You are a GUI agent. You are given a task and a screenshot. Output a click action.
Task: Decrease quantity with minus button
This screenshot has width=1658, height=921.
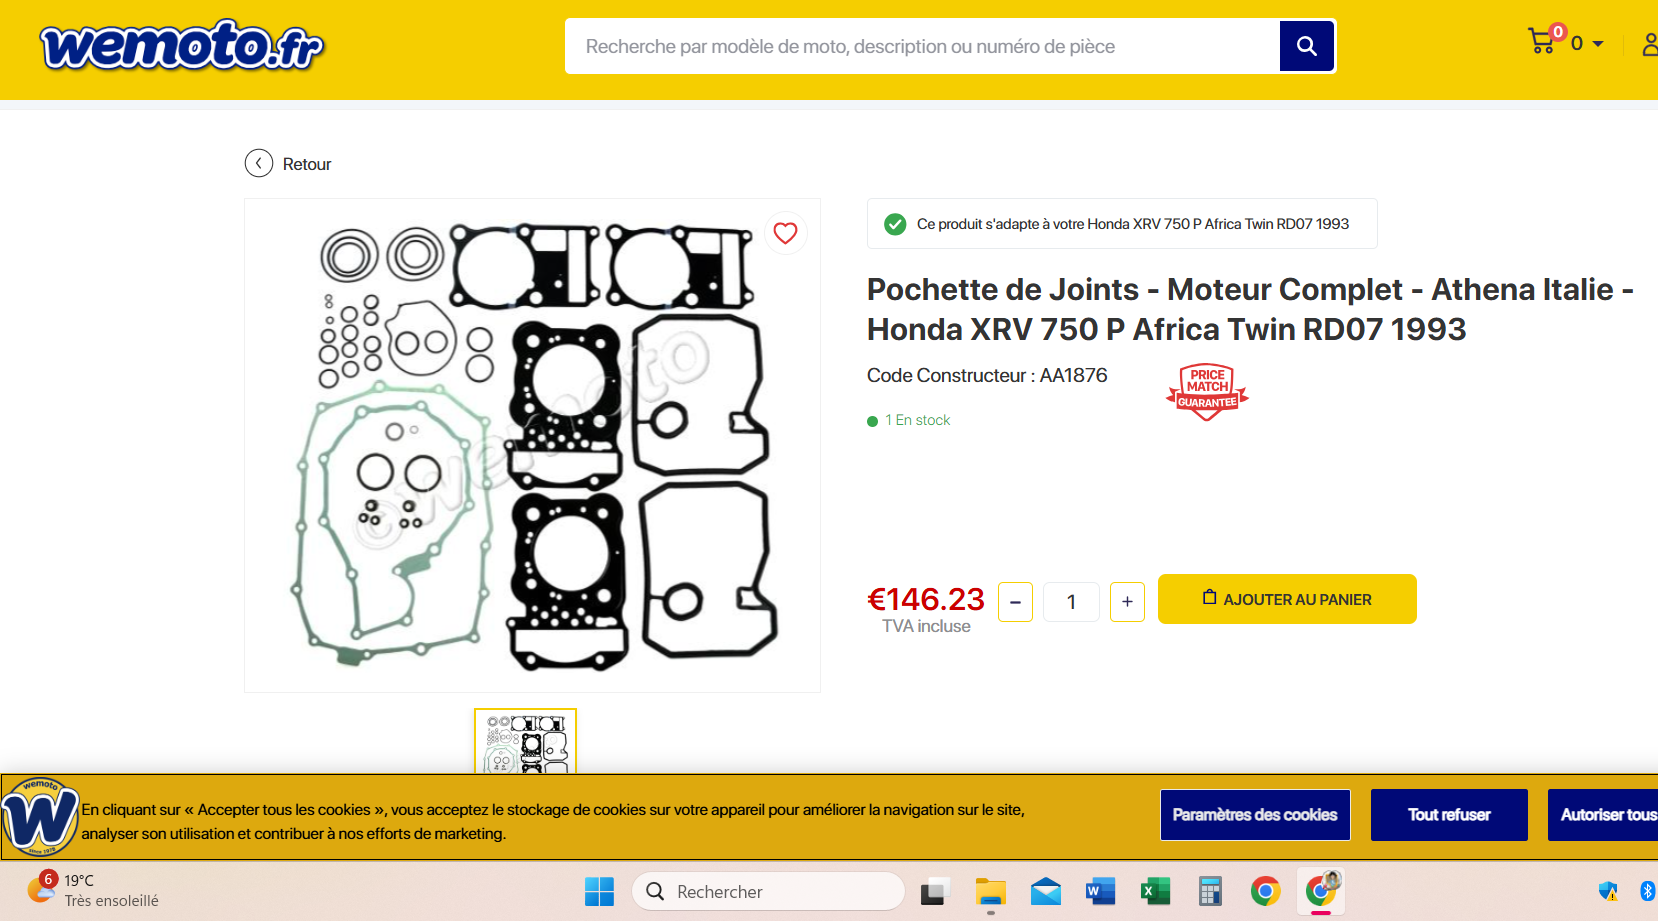(x=1015, y=602)
